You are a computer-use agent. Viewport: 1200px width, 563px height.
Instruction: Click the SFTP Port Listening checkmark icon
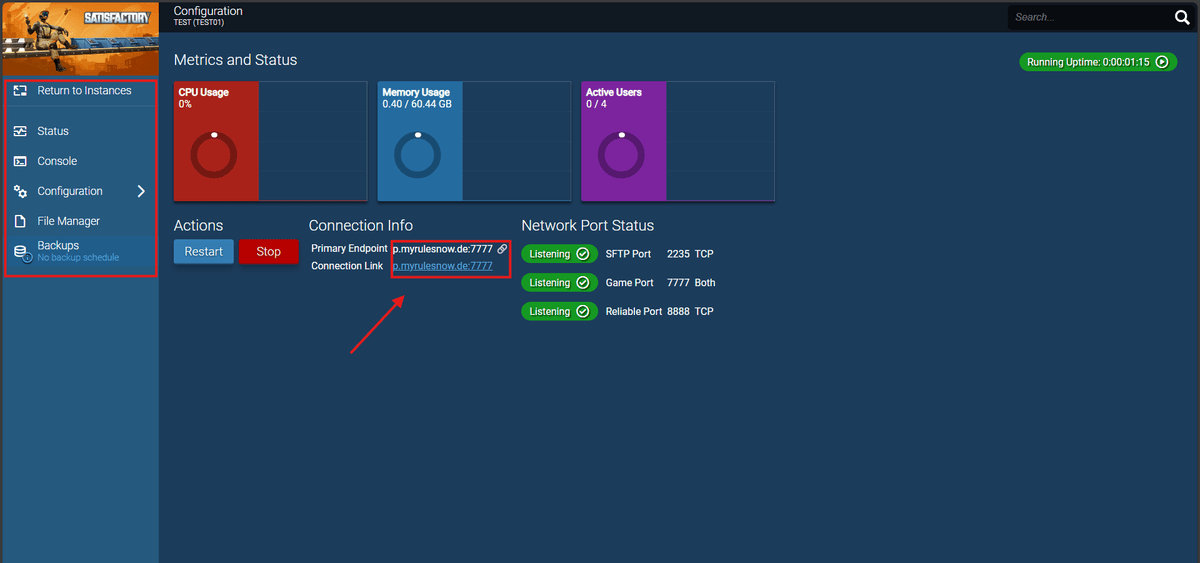583,254
